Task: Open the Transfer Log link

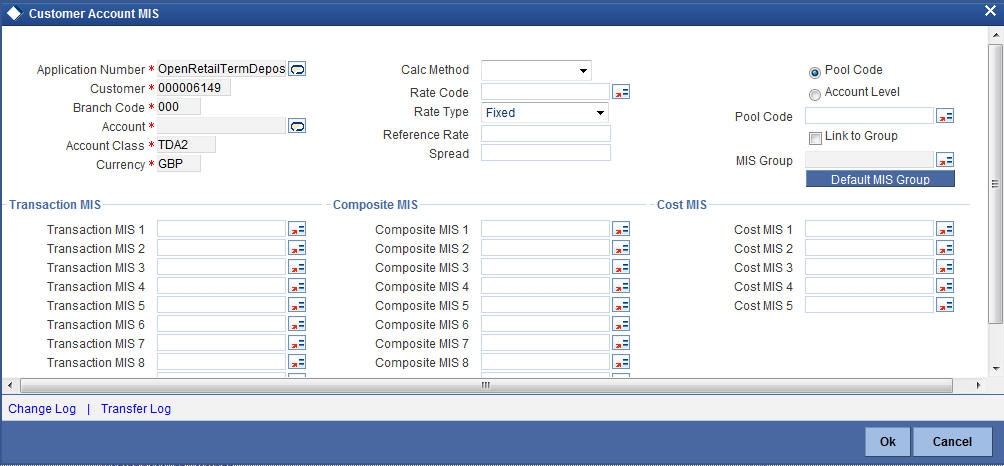Action: pyautogui.click(x=136, y=408)
